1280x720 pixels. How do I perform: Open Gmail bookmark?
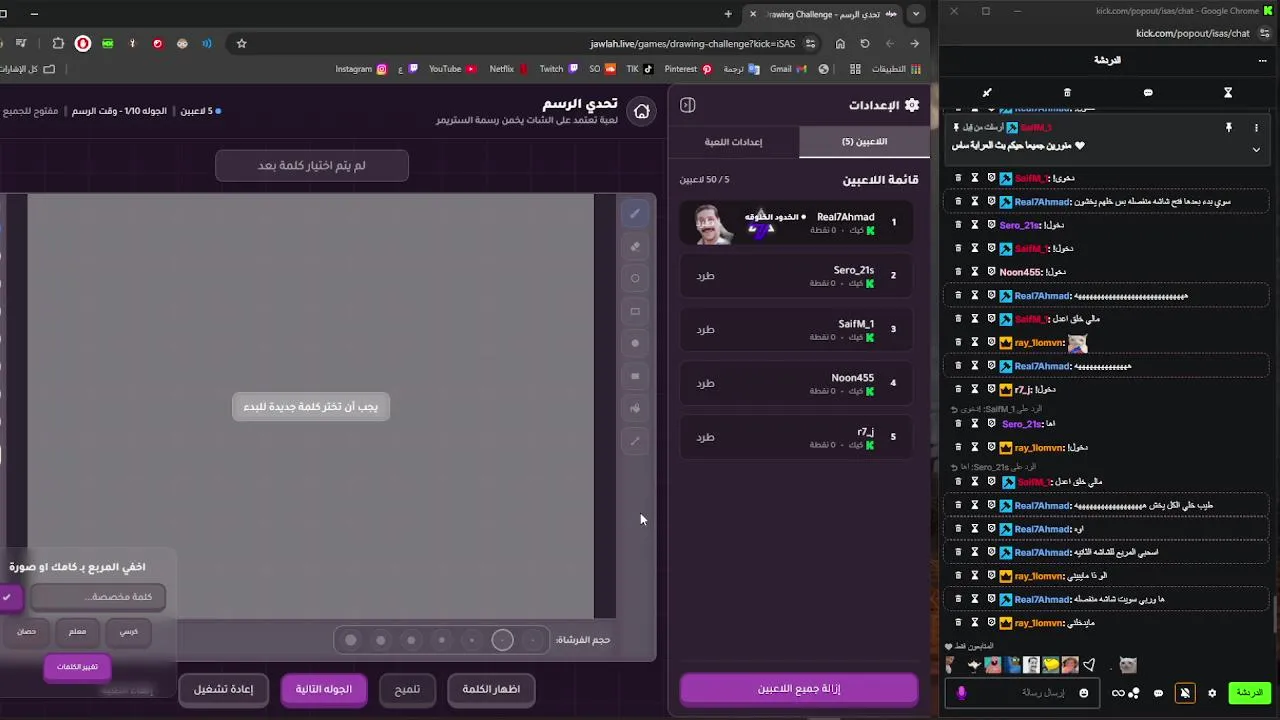tap(787, 69)
